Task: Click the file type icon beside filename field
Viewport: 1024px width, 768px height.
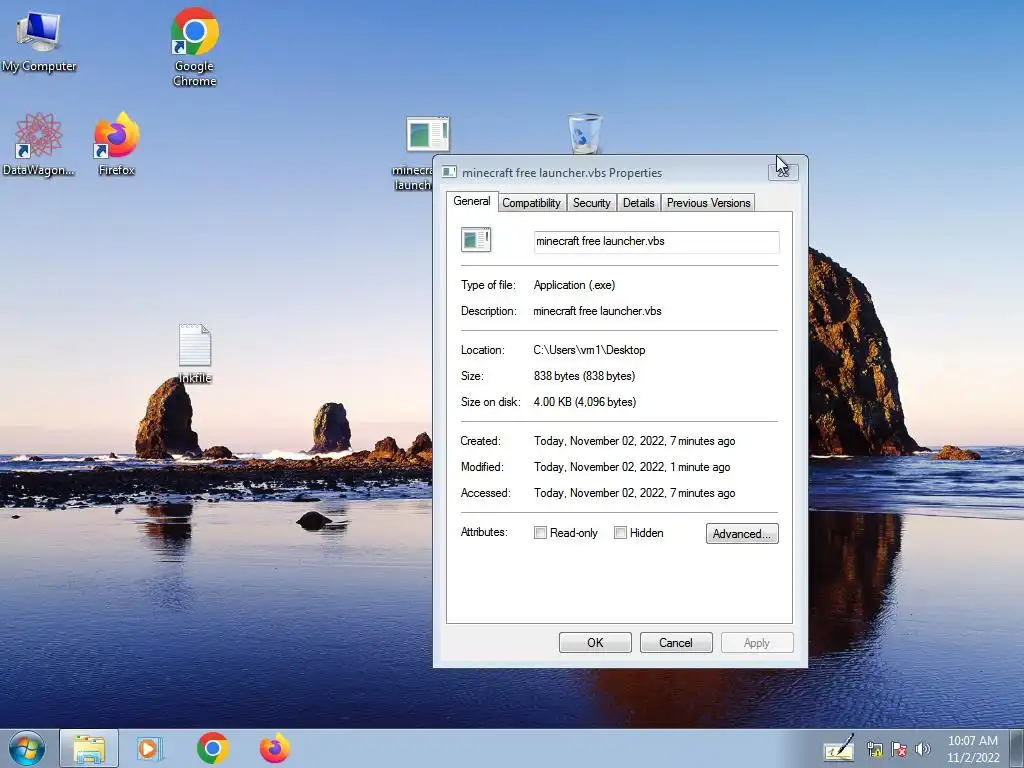Action: tap(476, 240)
